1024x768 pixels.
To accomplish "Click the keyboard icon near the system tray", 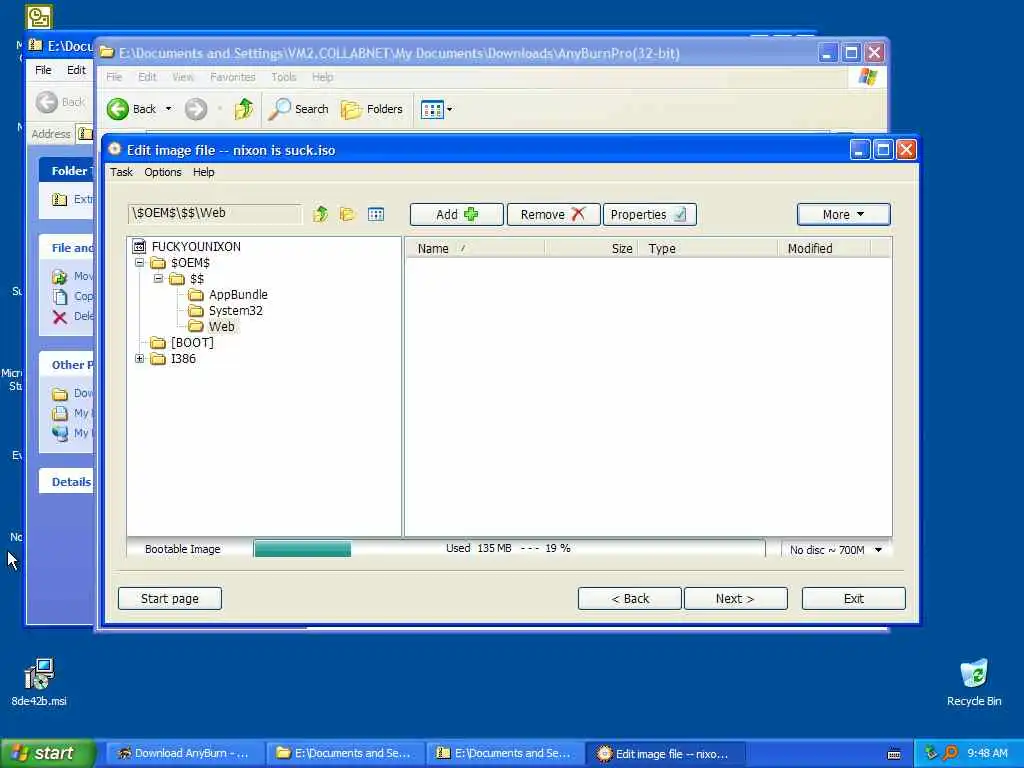I will [x=894, y=754].
